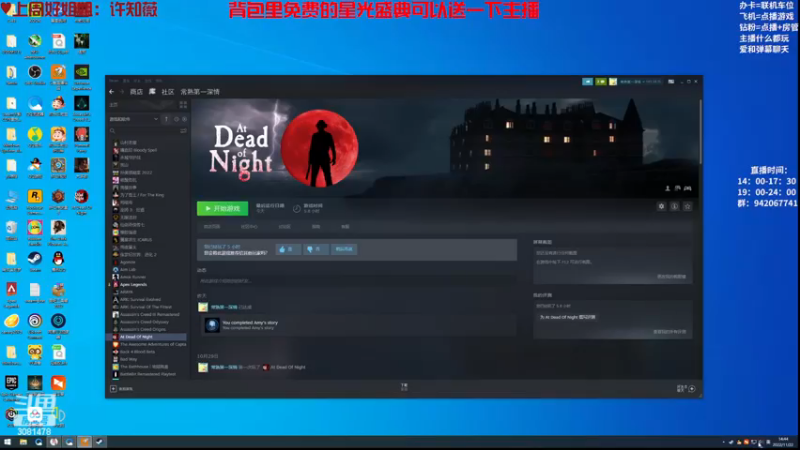Open Steam desktop shortcut icon
This screenshot has height=450, width=800.
pos(35,259)
